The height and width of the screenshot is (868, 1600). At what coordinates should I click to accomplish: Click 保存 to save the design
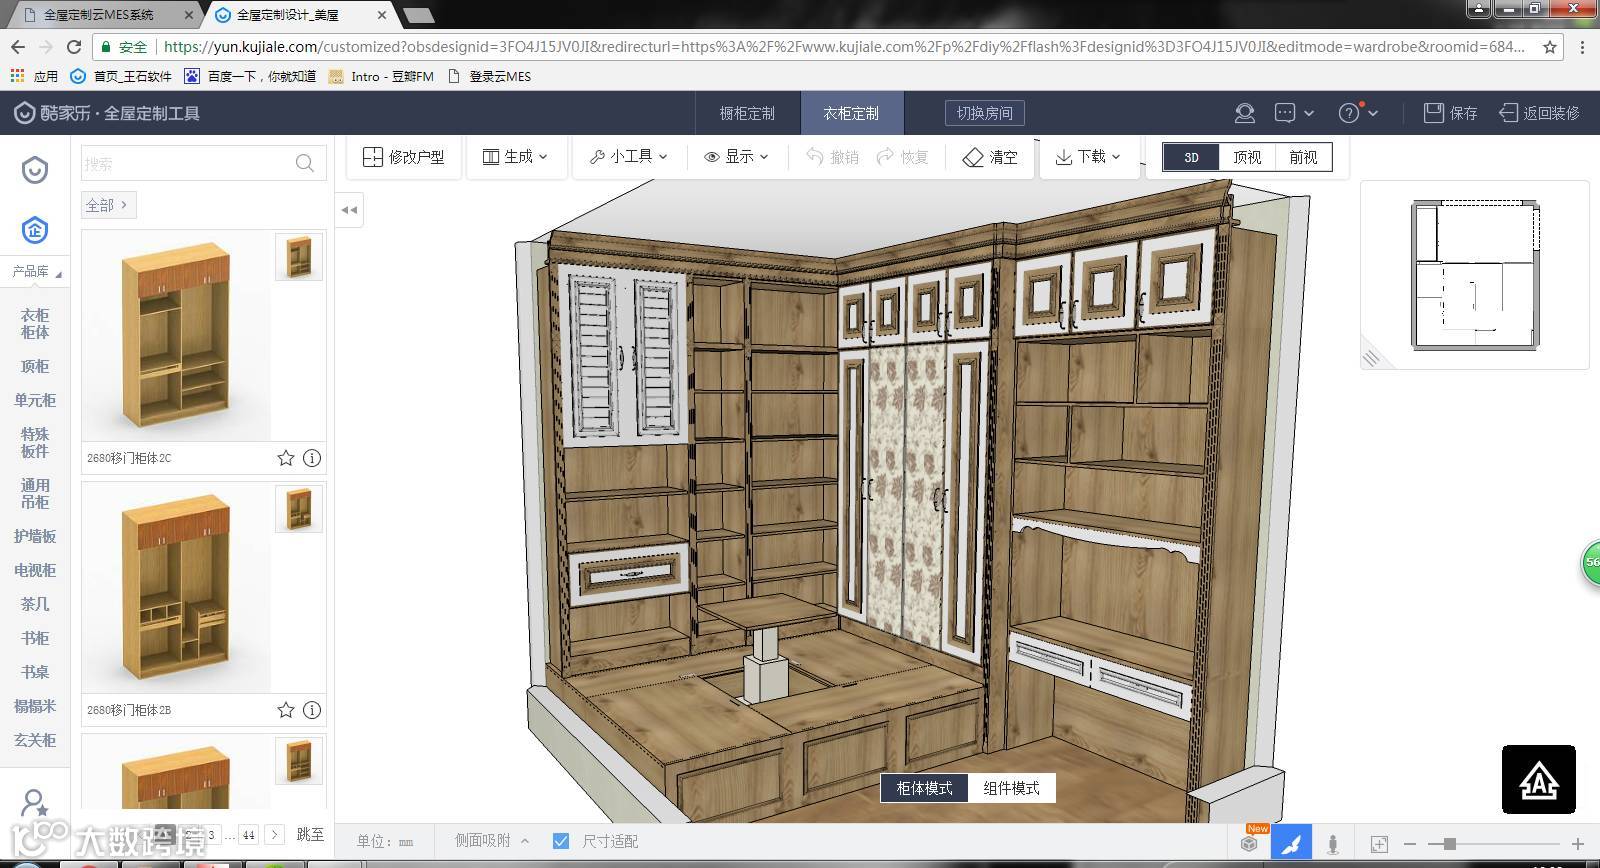pyautogui.click(x=1450, y=113)
